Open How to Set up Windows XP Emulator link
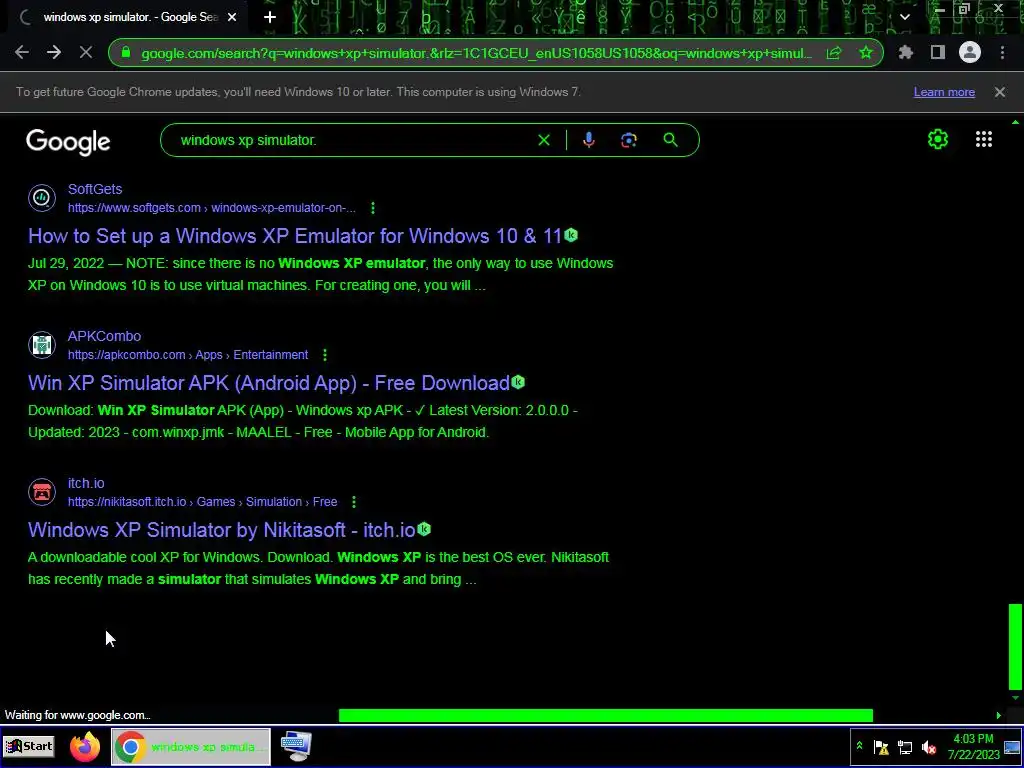Screen dimensions: 1024x768 295,236
